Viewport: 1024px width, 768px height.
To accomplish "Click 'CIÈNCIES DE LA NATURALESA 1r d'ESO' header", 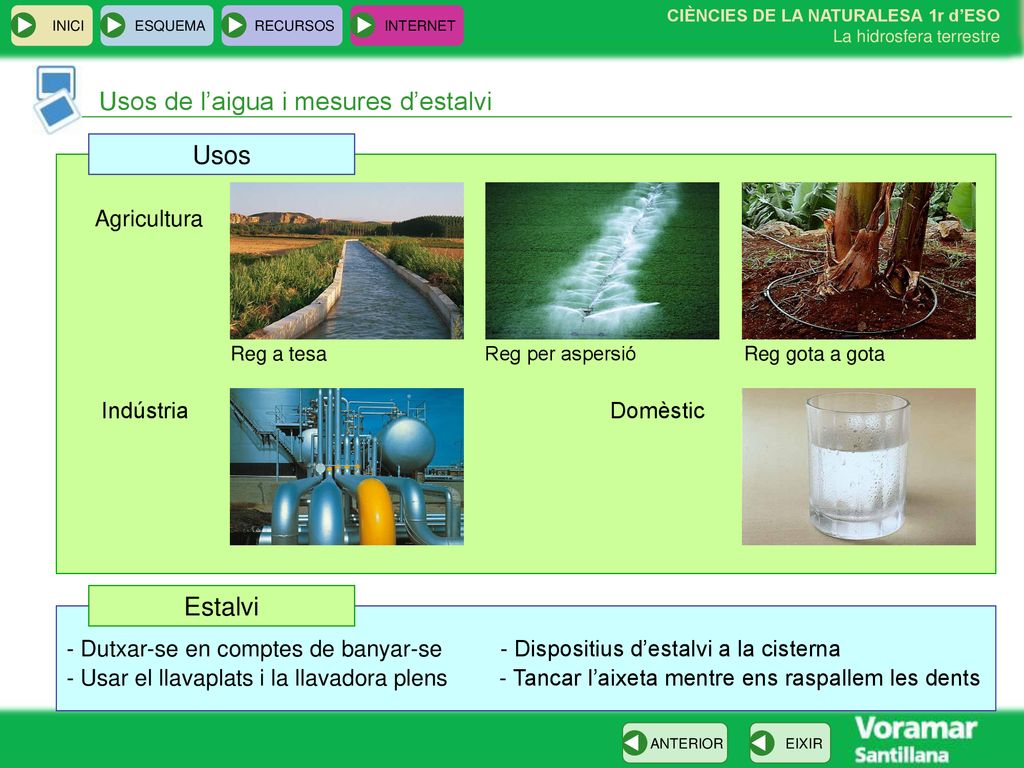I will [x=833, y=16].
